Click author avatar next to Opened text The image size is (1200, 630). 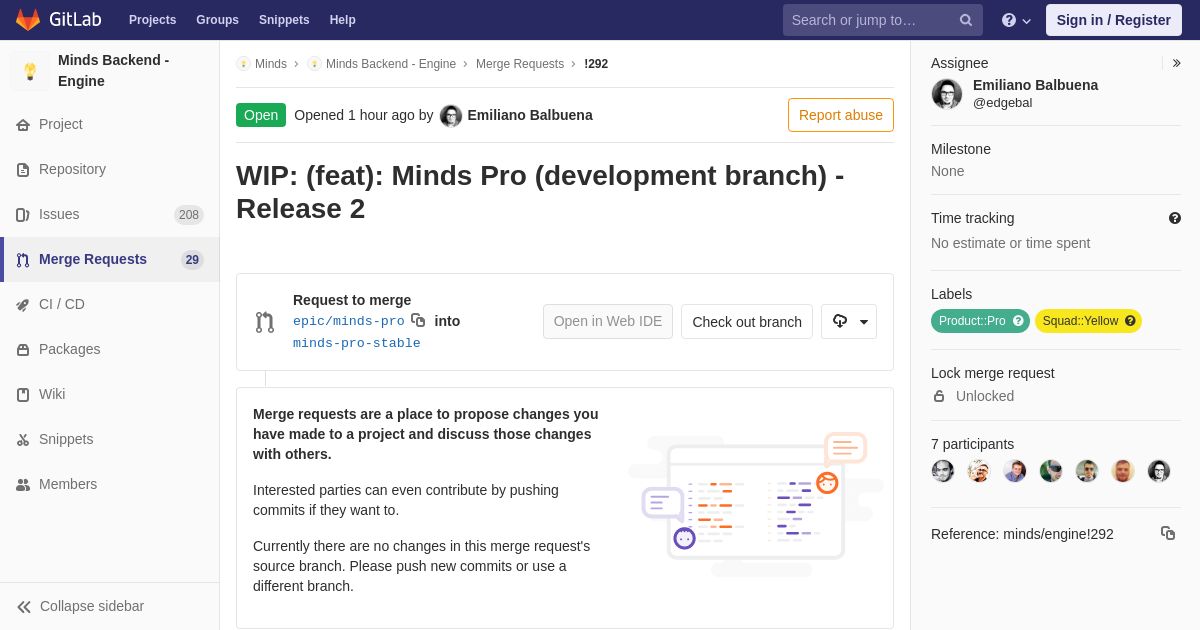click(x=451, y=116)
